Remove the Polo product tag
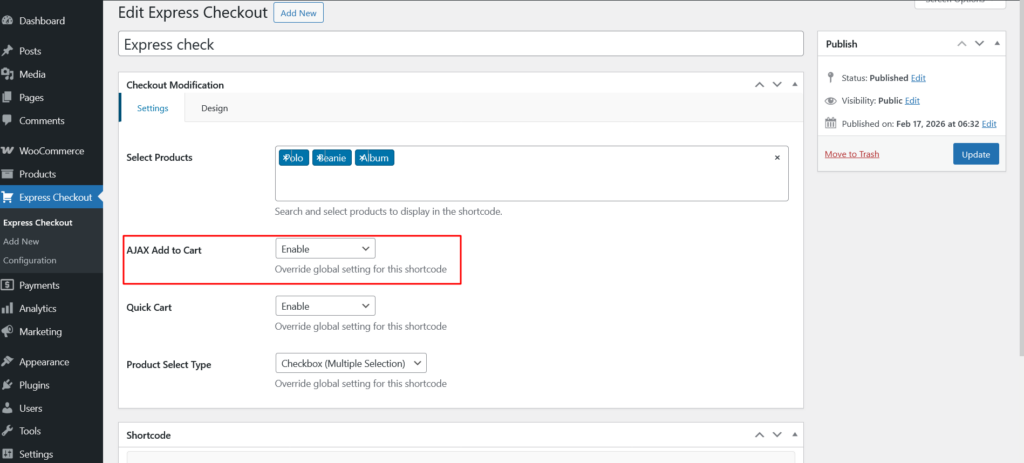Screen dimensions: 1024x463 click(x=285, y=158)
